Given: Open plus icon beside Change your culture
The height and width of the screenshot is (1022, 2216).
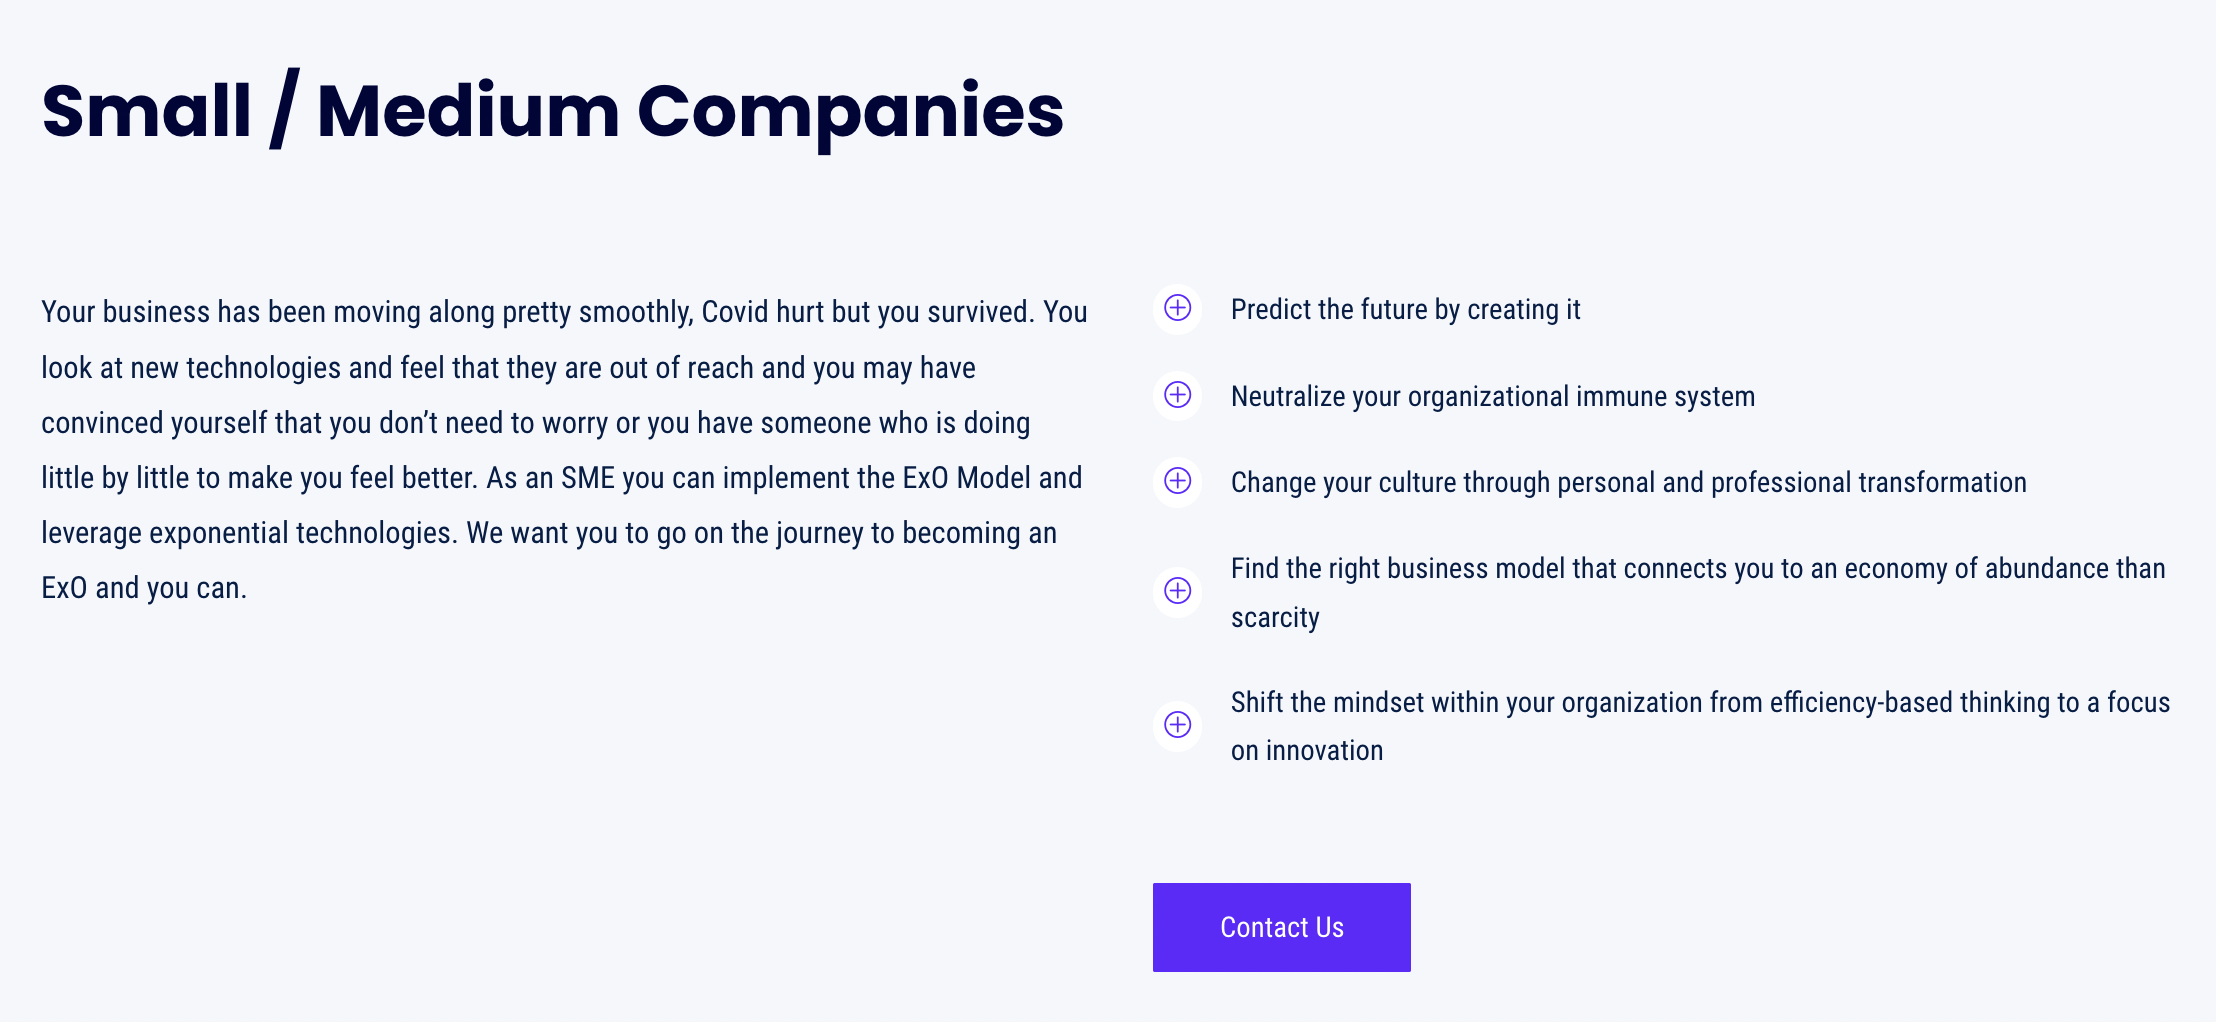Looking at the screenshot, I should pyautogui.click(x=1178, y=481).
